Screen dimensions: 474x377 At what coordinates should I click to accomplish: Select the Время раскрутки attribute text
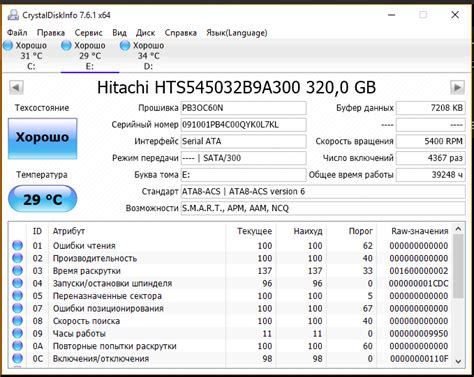click(x=87, y=271)
